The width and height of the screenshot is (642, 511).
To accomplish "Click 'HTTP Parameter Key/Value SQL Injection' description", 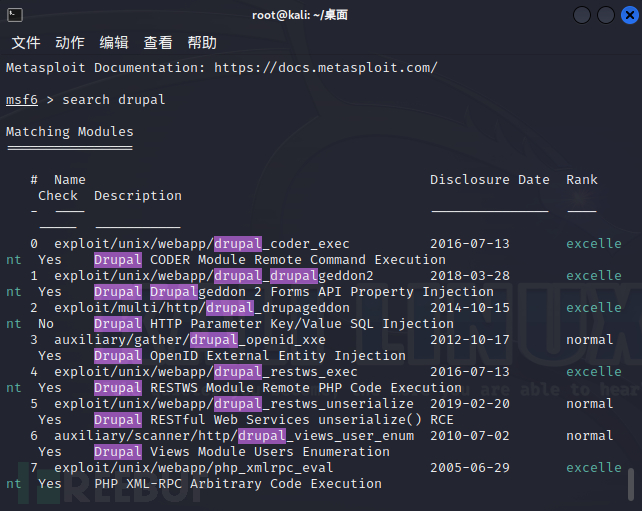I will [302, 323].
